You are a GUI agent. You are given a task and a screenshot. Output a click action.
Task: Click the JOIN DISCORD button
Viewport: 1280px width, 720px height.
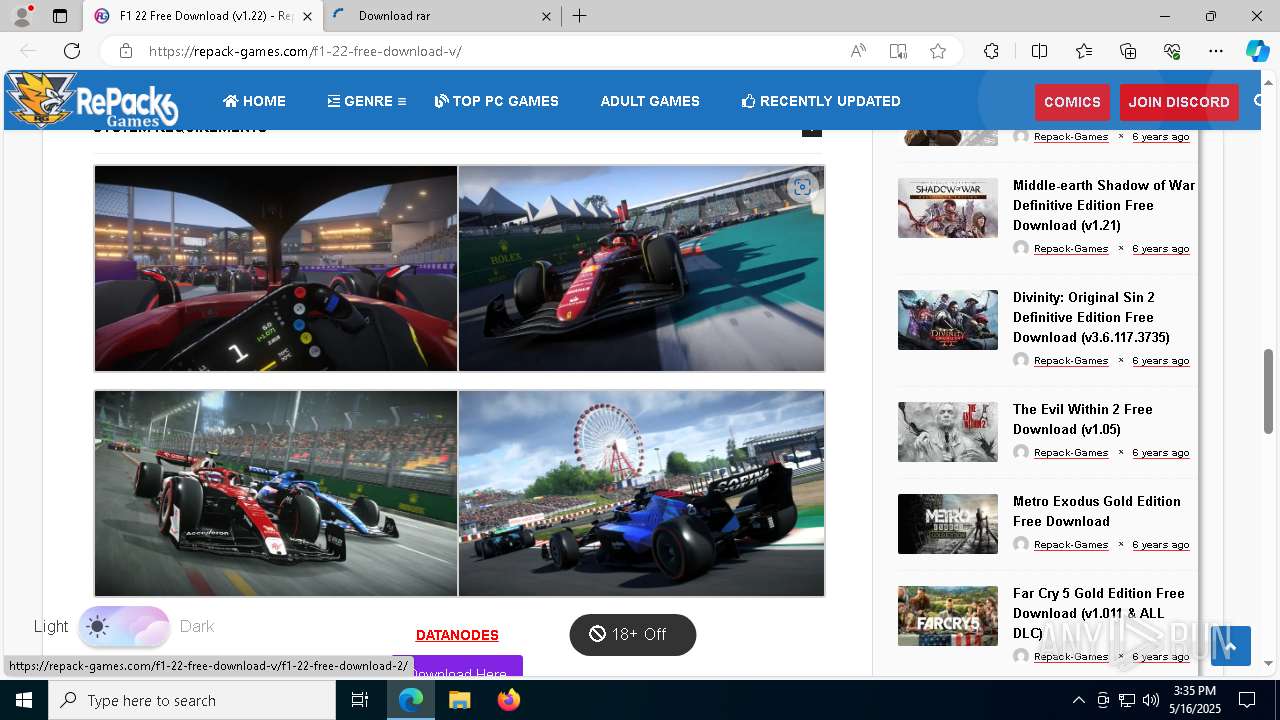pyautogui.click(x=1179, y=102)
